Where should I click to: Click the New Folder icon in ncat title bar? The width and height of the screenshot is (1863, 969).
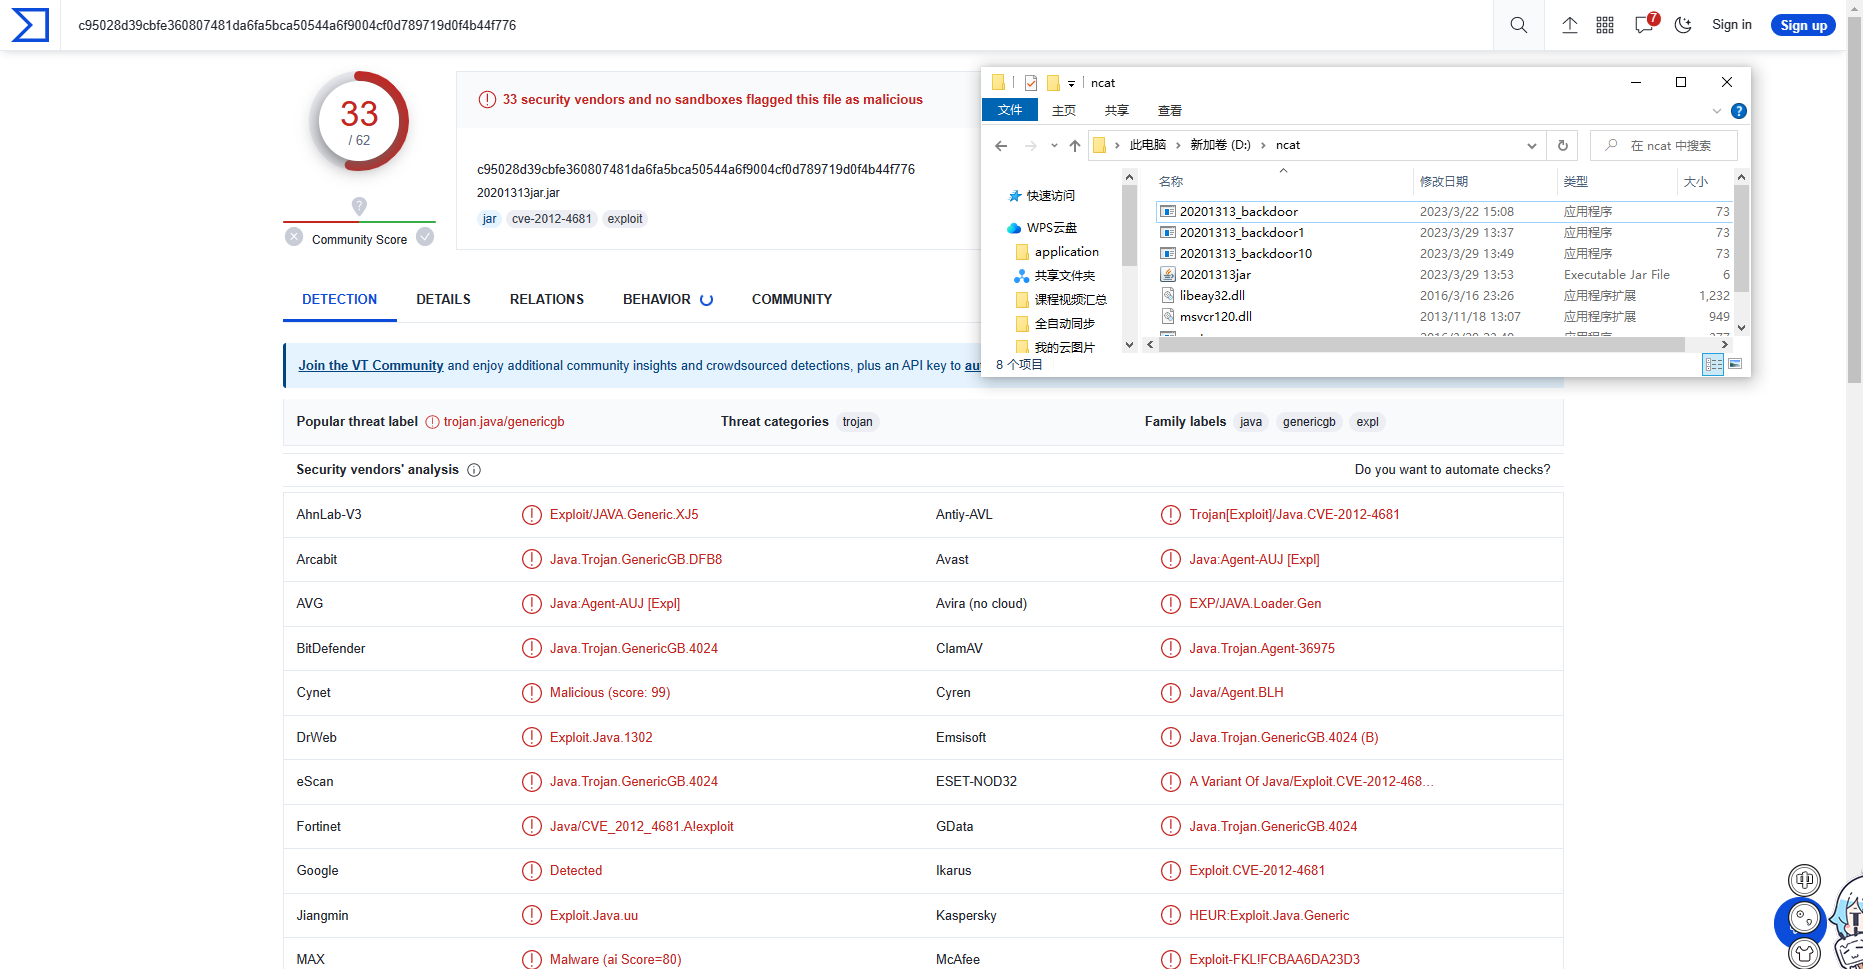pyautogui.click(x=1053, y=83)
